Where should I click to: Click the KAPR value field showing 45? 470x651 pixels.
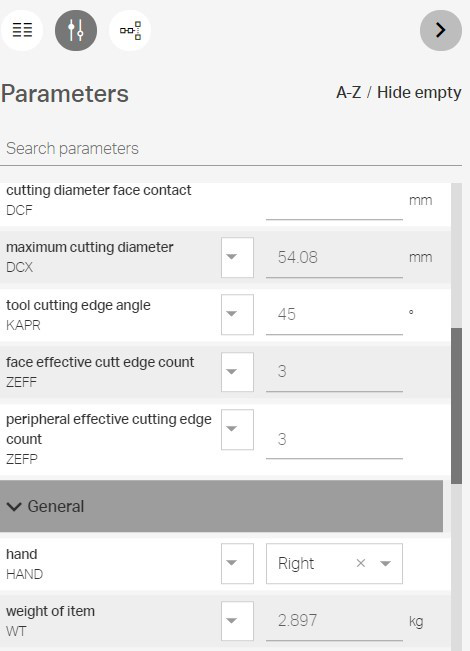tap(334, 314)
